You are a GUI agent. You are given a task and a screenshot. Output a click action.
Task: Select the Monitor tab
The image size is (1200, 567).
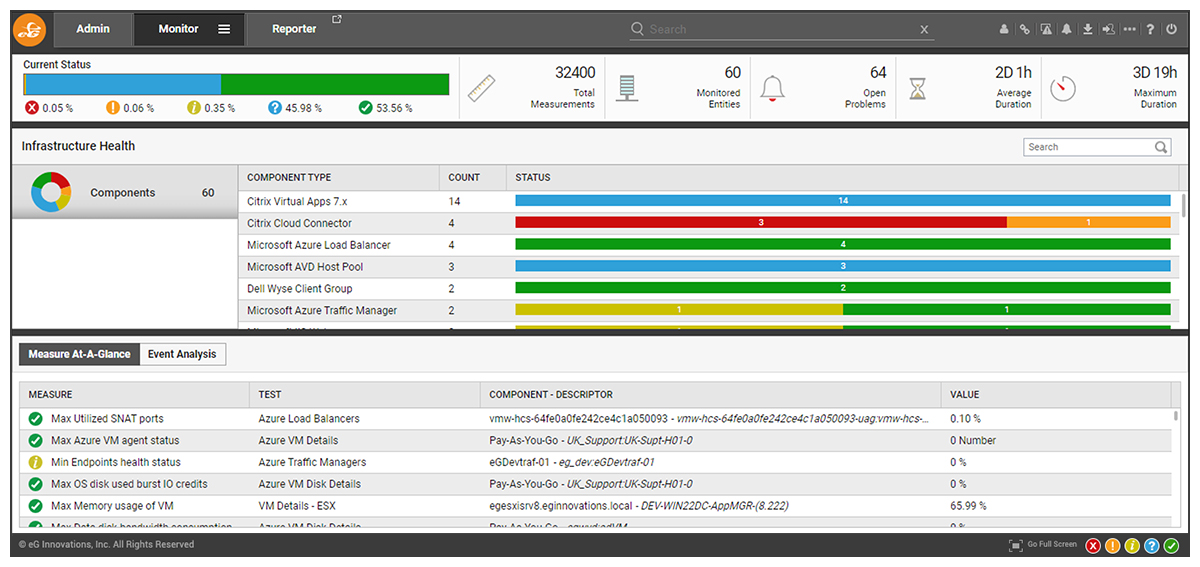[x=178, y=29]
